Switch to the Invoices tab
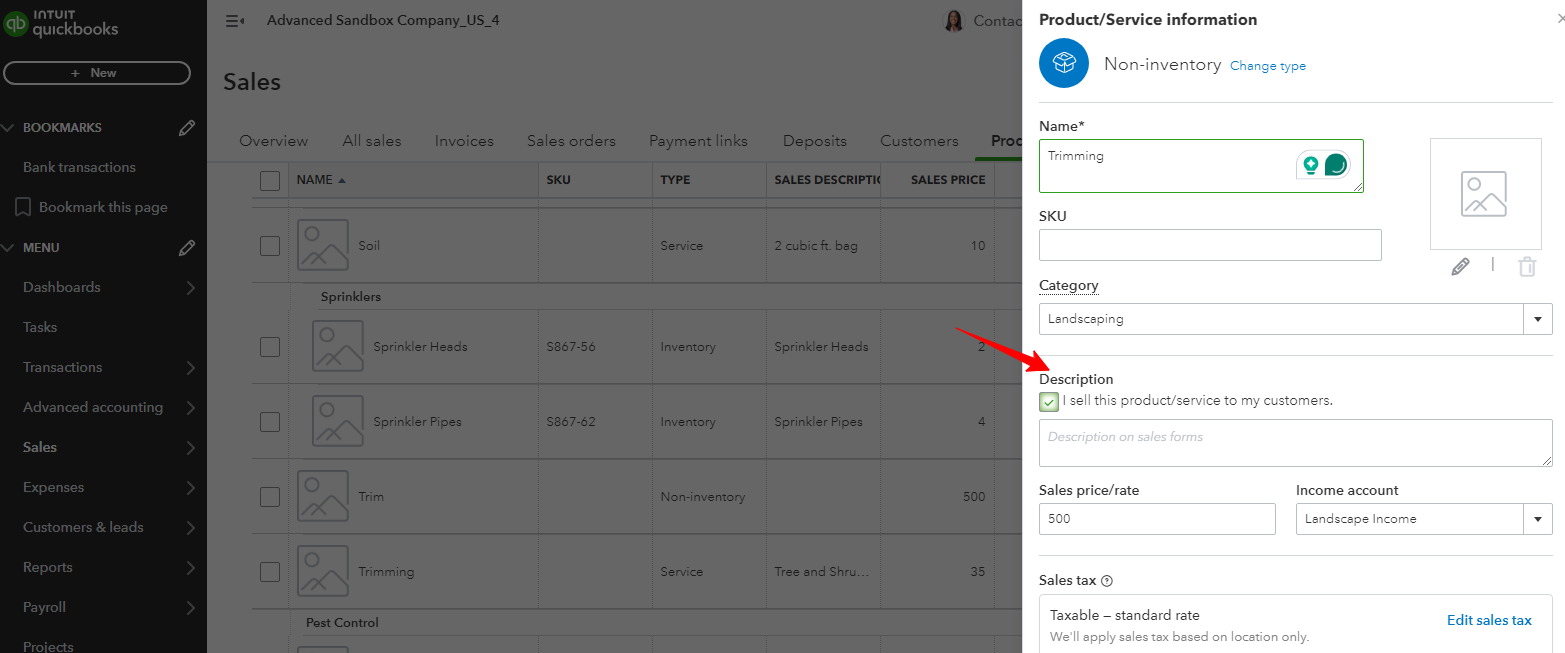1565x653 pixels. 464,141
